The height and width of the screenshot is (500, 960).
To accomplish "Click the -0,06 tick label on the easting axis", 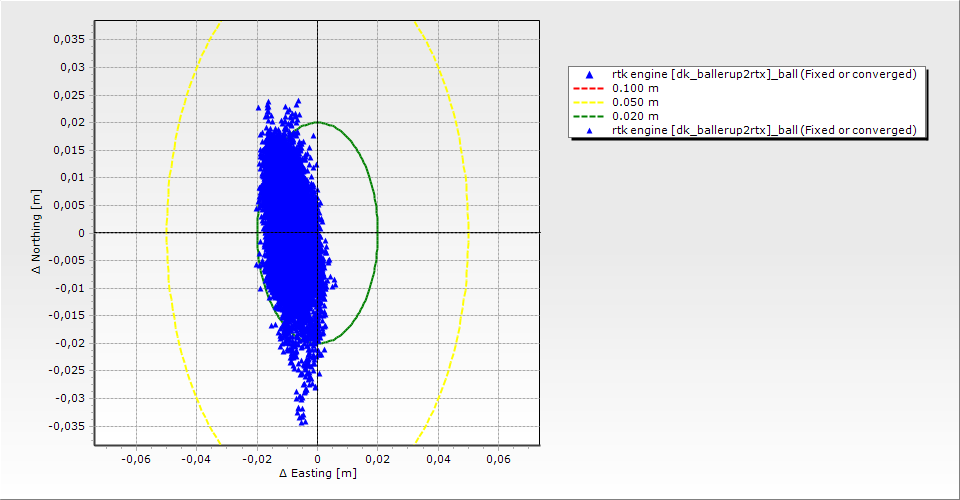I will coord(136,459).
